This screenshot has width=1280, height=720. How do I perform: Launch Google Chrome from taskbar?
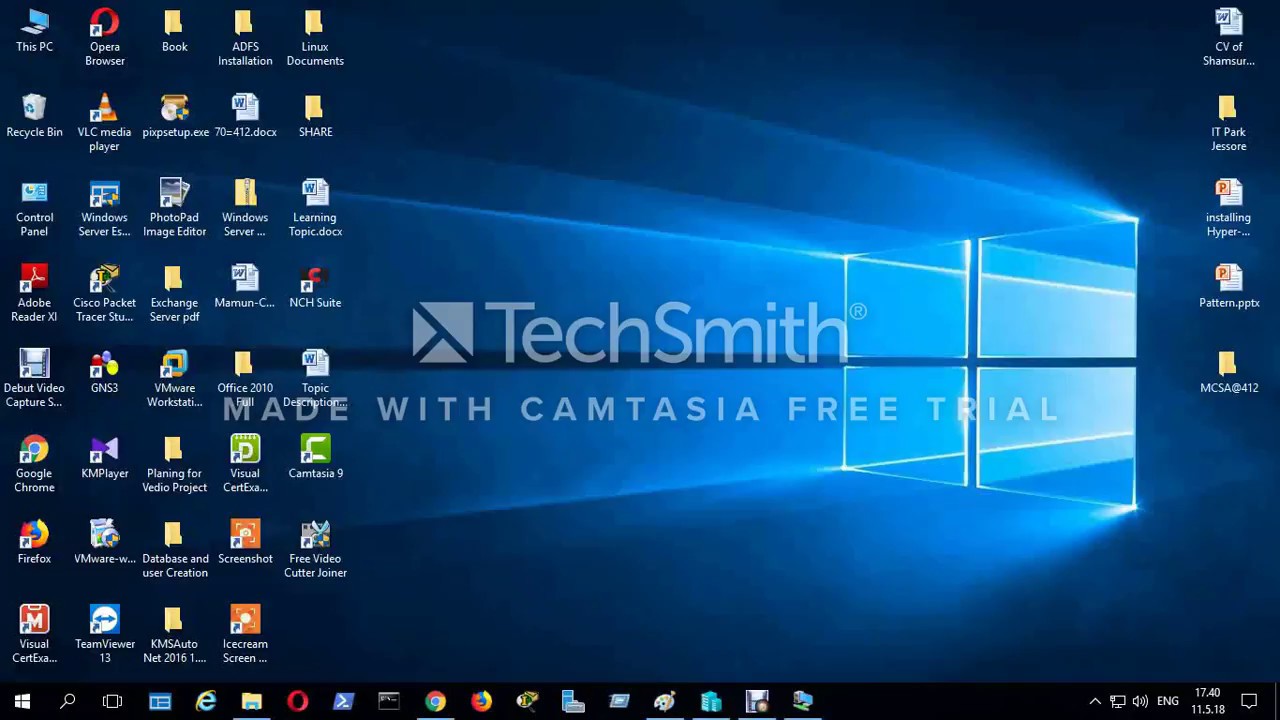point(435,701)
